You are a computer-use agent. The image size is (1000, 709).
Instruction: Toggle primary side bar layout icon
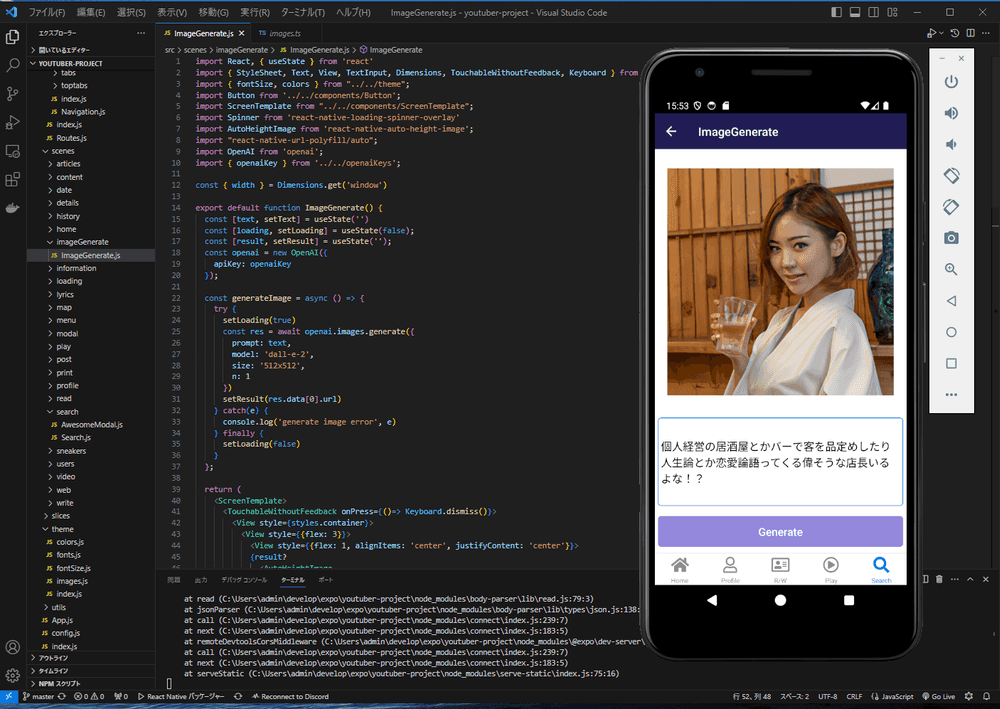click(x=837, y=12)
